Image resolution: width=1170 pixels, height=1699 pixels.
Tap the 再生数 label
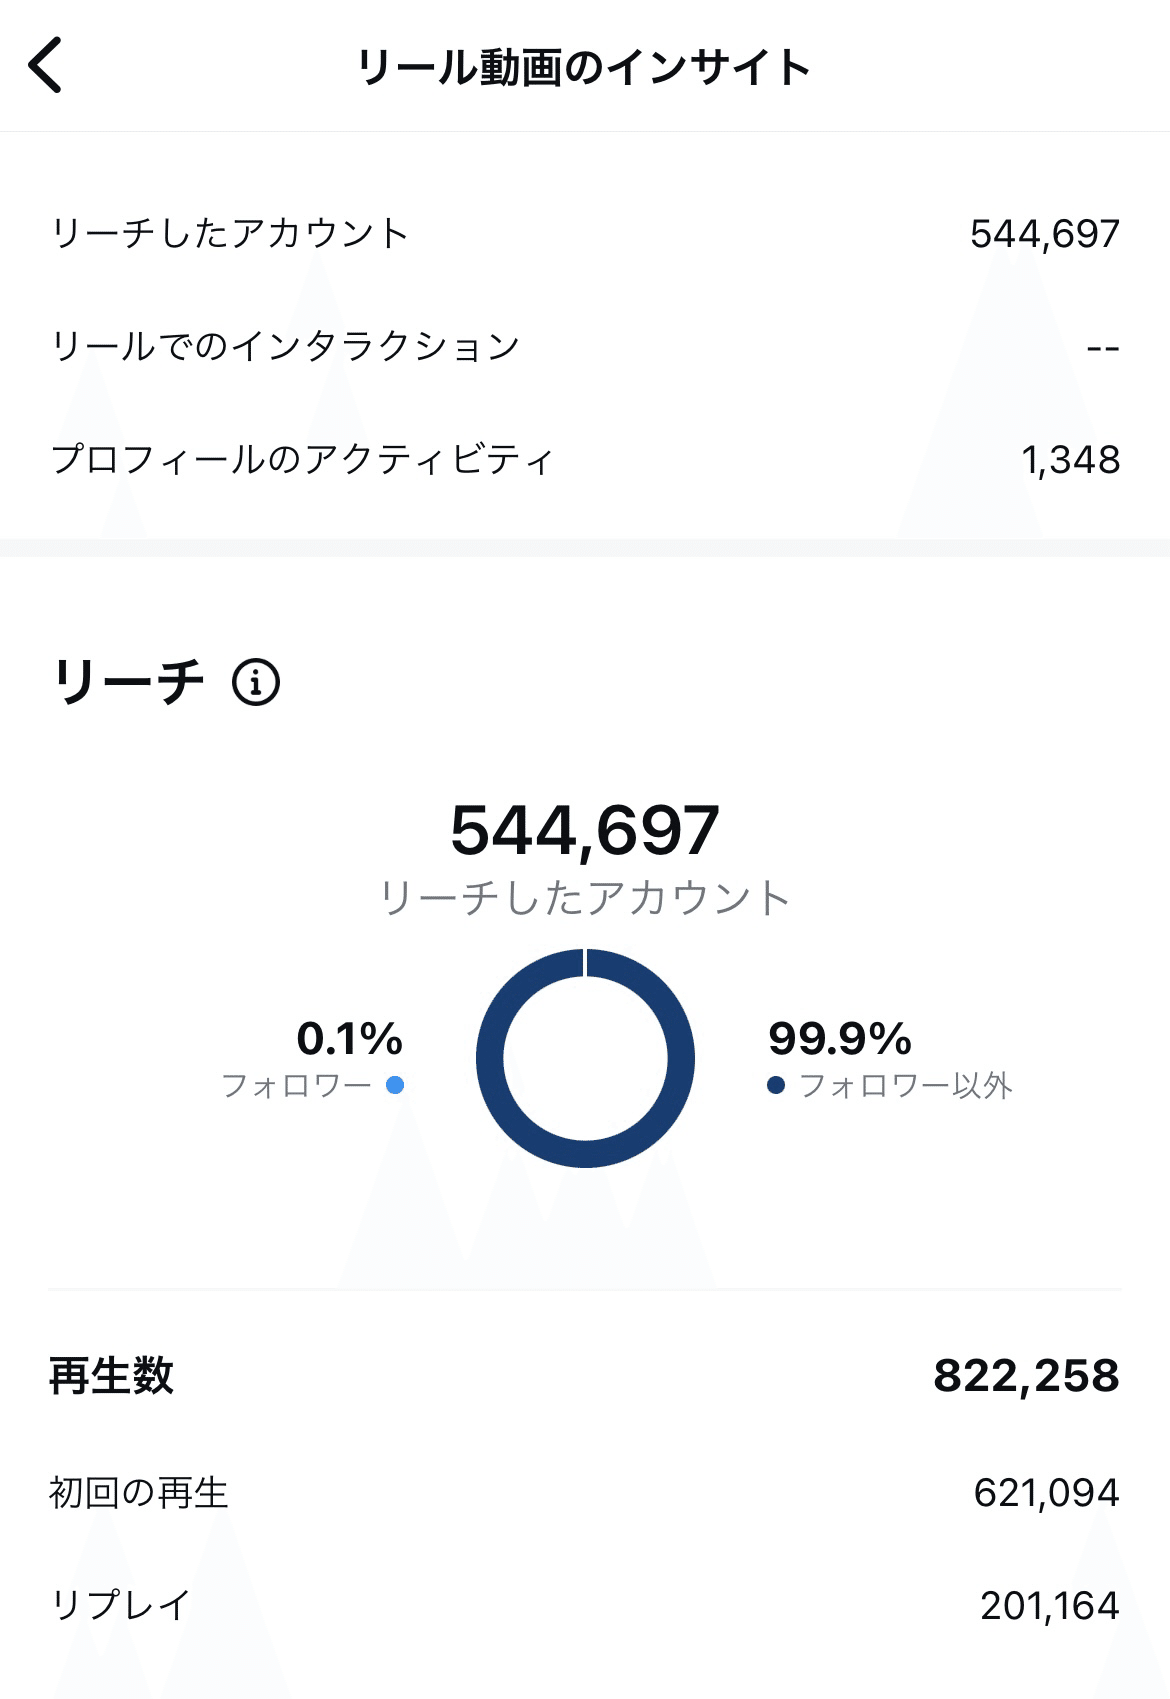click(x=112, y=1376)
